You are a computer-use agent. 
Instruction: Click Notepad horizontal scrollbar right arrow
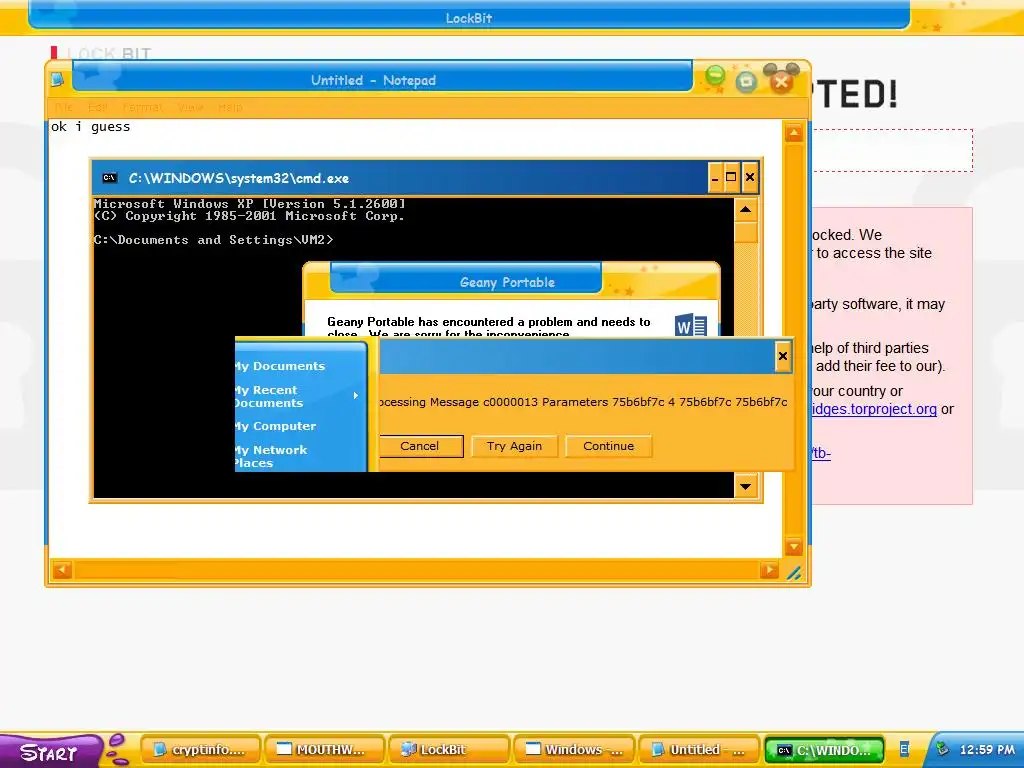(769, 570)
